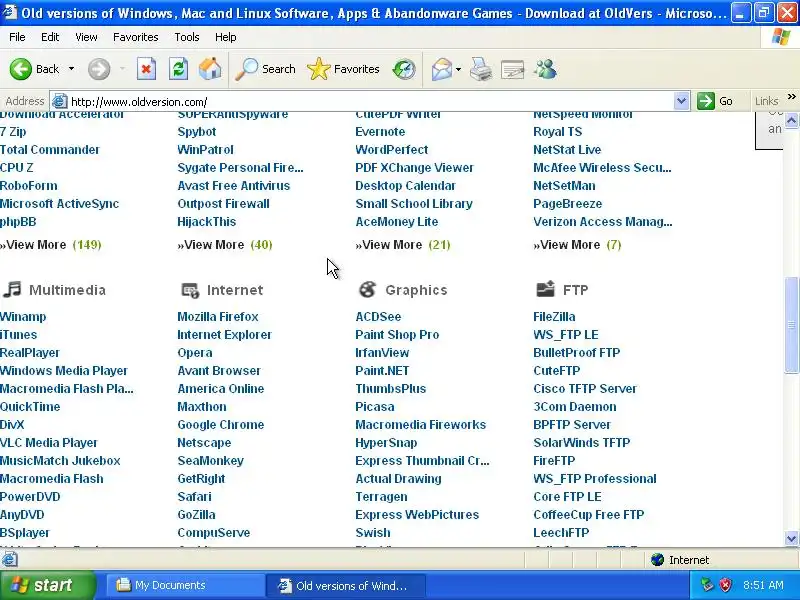Open the ACDSee link
The width and height of the screenshot is (800, 600).
click(378, 316)
